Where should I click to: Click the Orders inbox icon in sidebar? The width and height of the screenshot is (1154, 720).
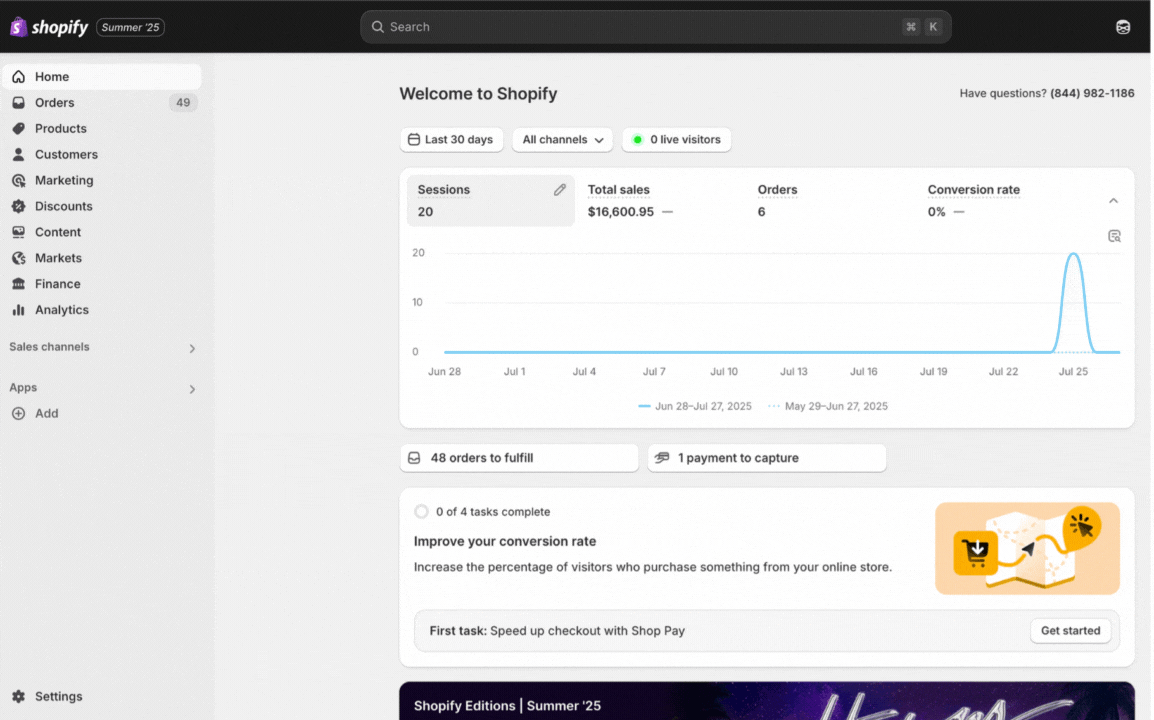[18, 102]
